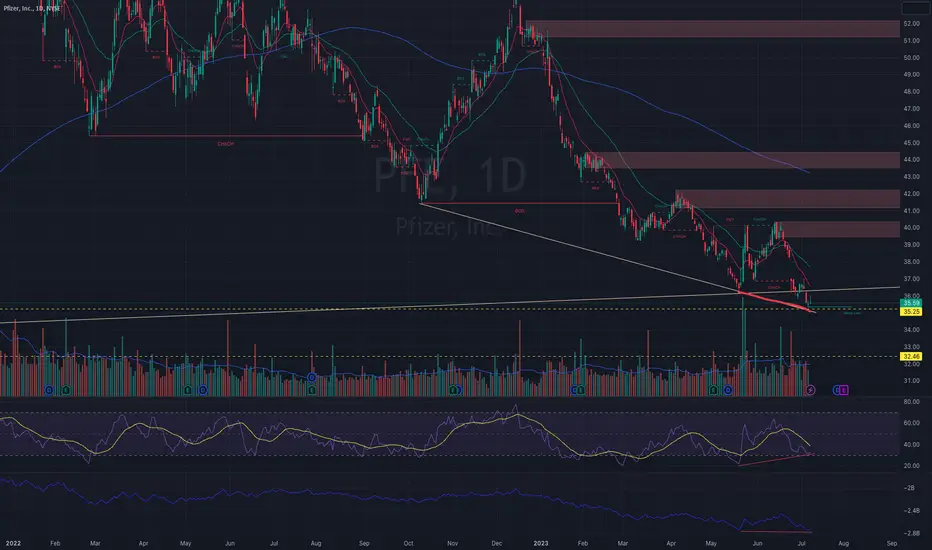Open the upcoming purple earnings marker before August 2023

(x=843, y=390)
